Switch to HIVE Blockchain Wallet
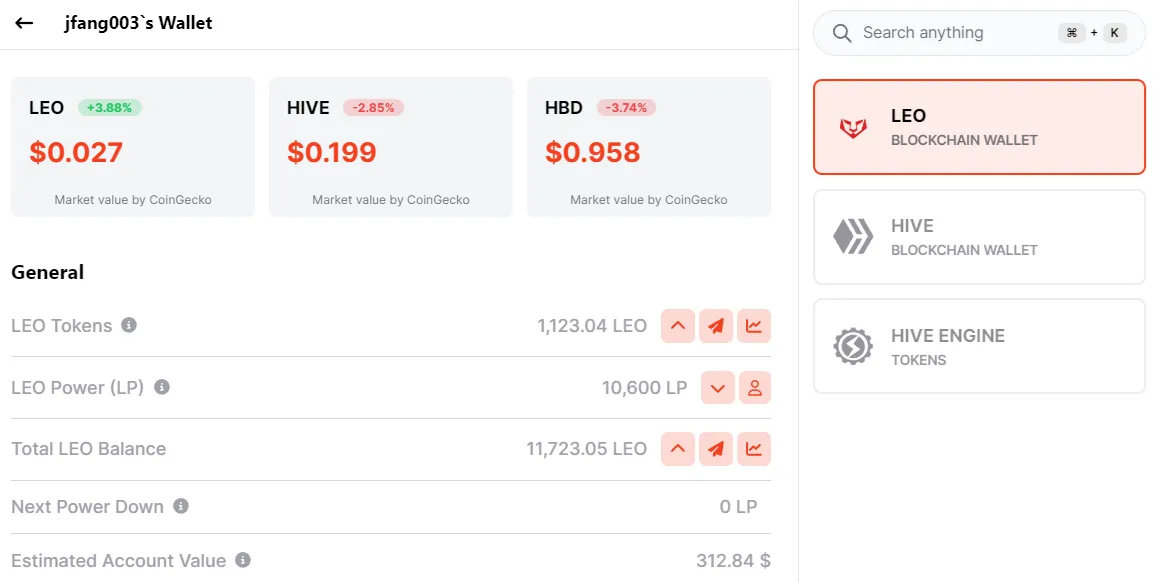Image resolution: width=1157 pixels, height=582 pixels. 979,237
